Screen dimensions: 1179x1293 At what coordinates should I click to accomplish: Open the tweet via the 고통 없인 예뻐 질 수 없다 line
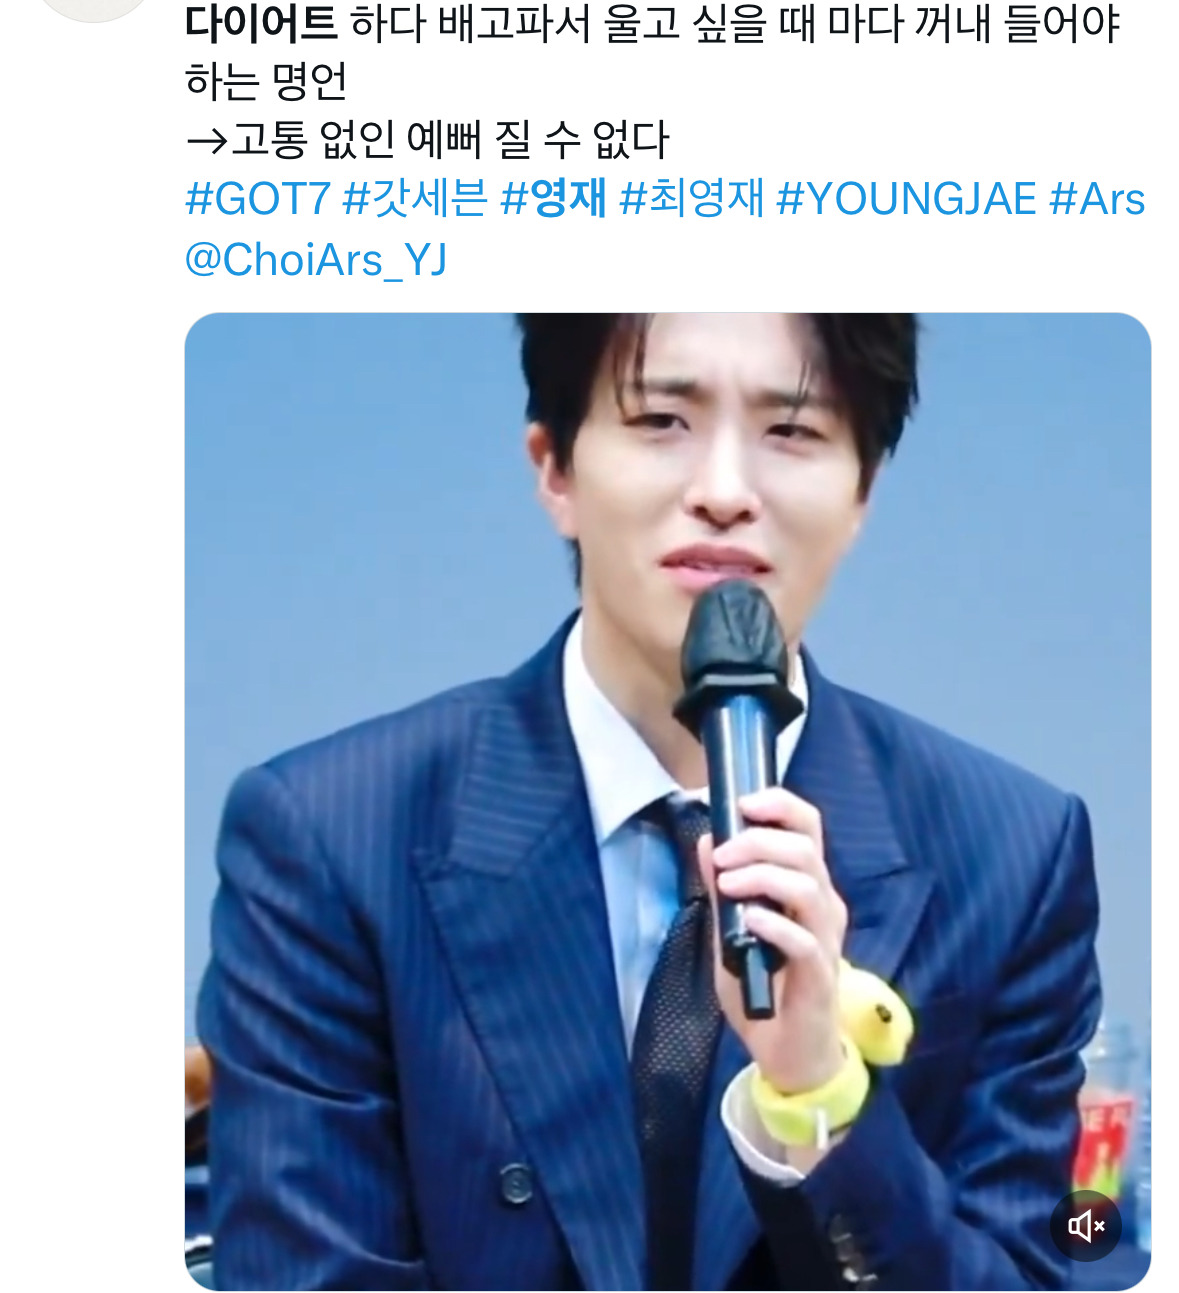pyautogui.click(x=450, y=139)
